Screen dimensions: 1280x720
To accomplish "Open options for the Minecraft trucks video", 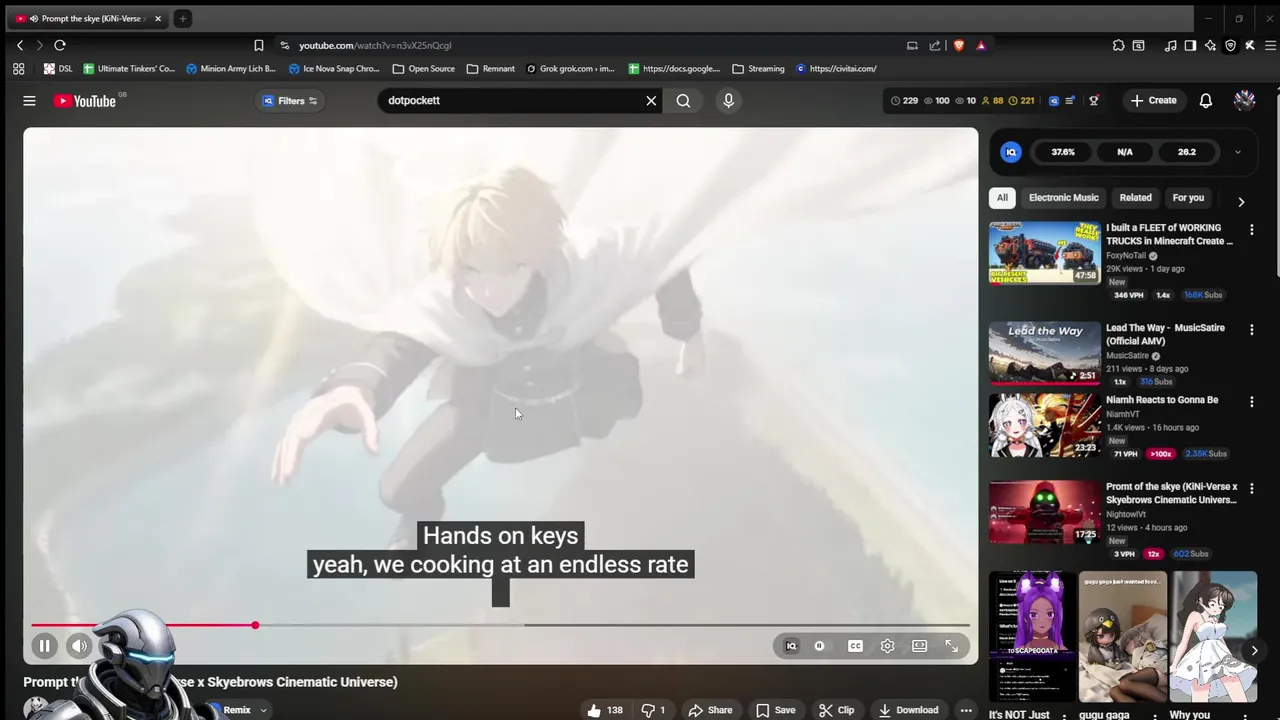I will tap(1251, 229).
